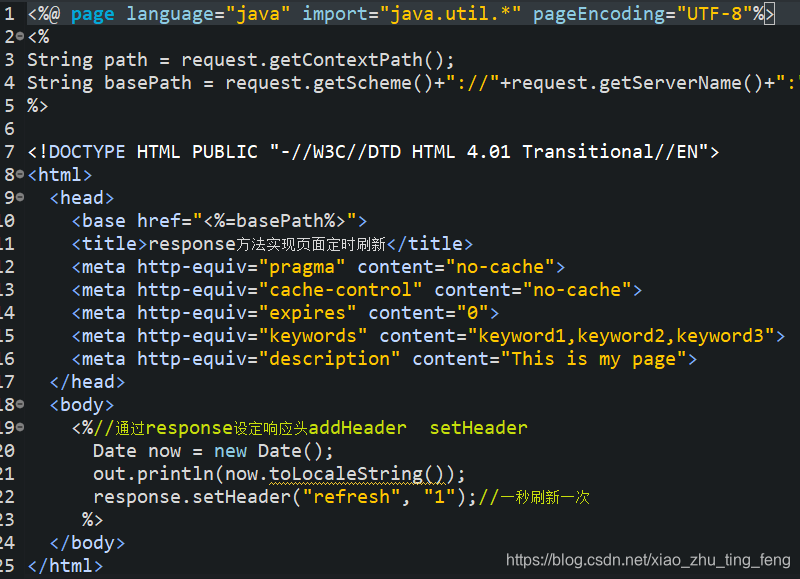Collapse the scriptlet fold marker on line 2
Image resolution: width=800 pixels, height=579 pixels.
(x=20, y=36)
